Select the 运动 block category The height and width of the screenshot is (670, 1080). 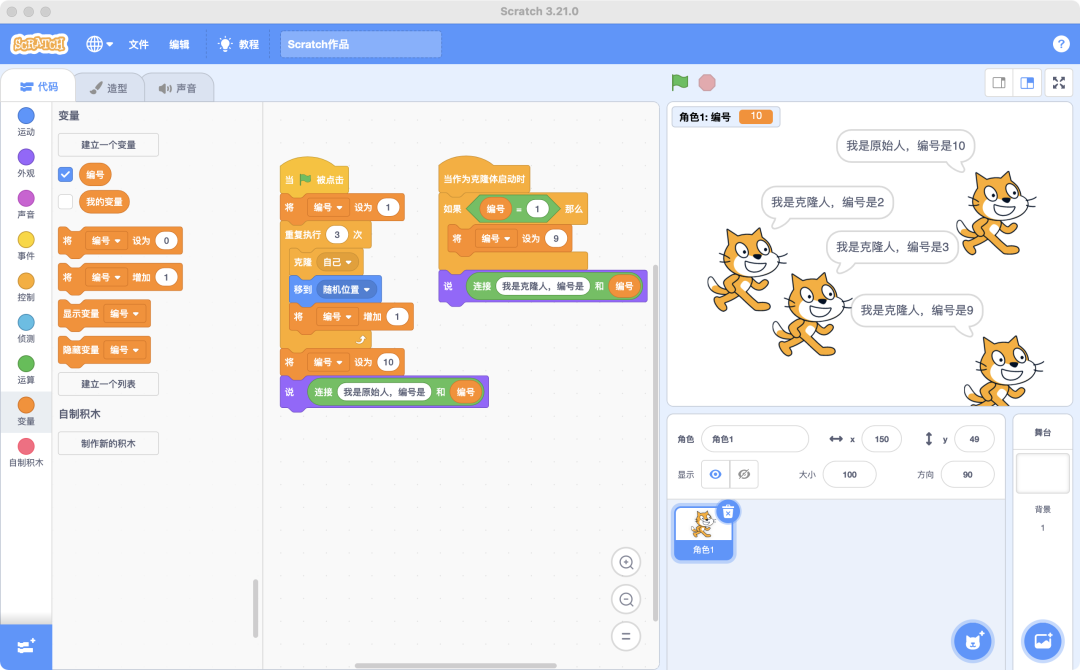click(x=26, y=121)
